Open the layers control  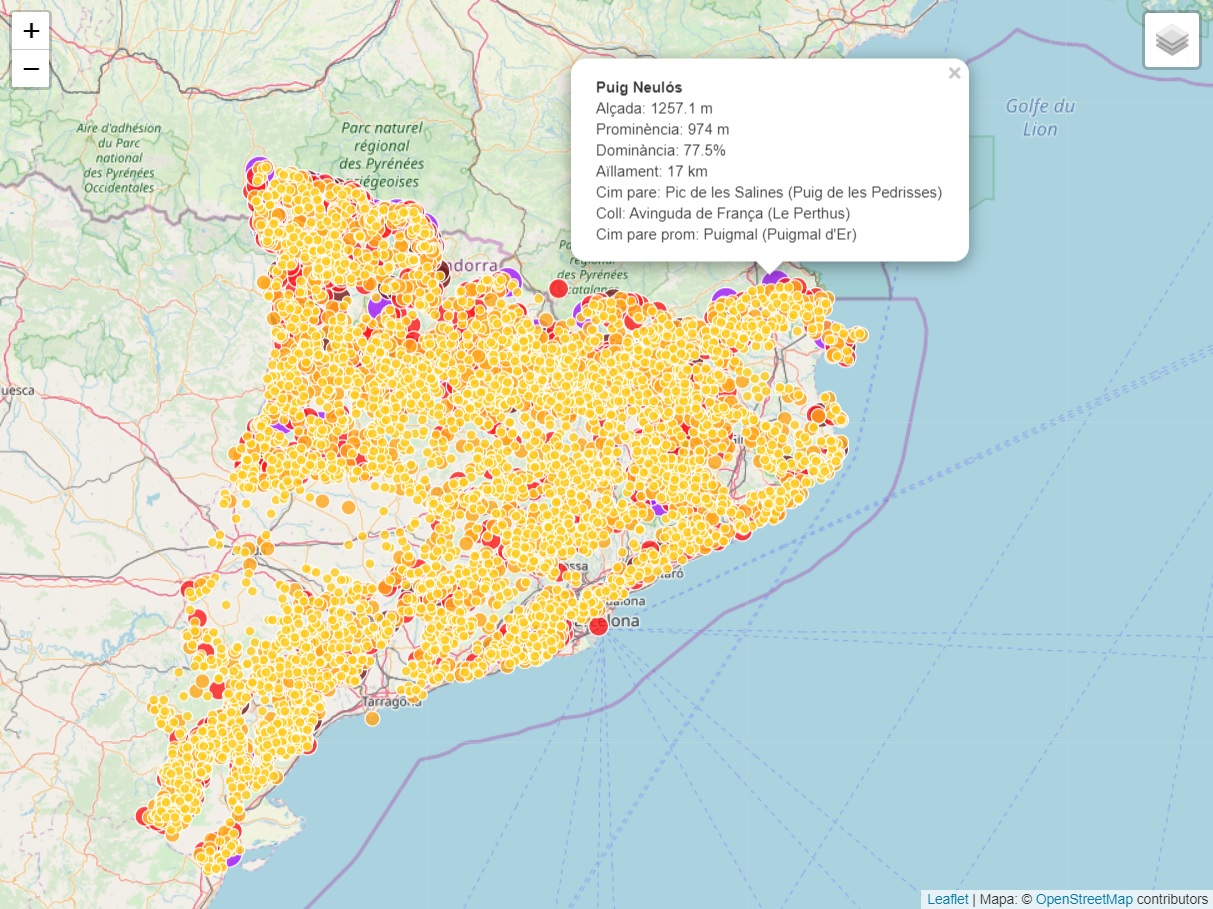pyautogui.click(x=1171, y=41)
